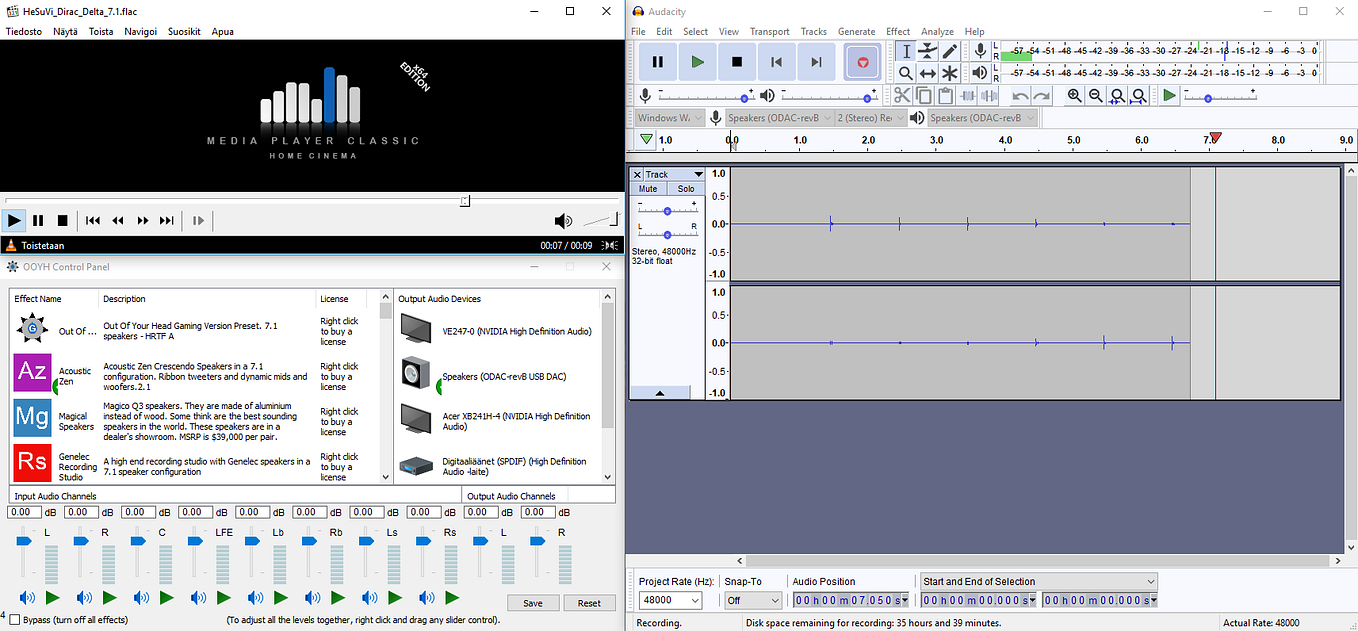The width and height of the screenshot is (1358, 631).
Task: Select Audacity's Draw tool pencil icon
Action: coord(948,51)
